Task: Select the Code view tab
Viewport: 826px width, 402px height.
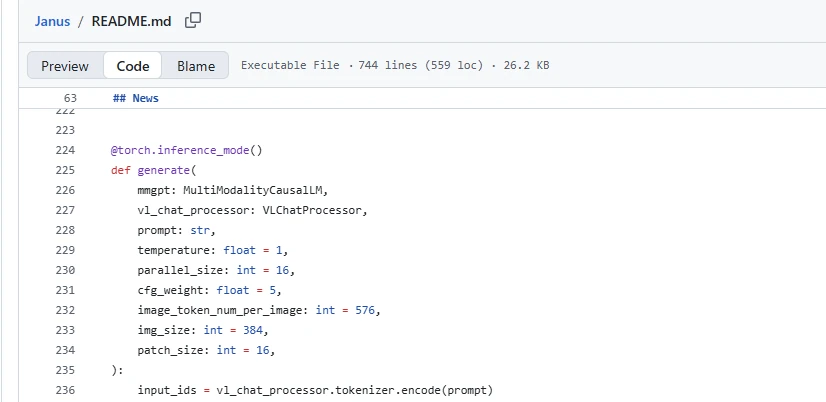Action: (133, 66)
